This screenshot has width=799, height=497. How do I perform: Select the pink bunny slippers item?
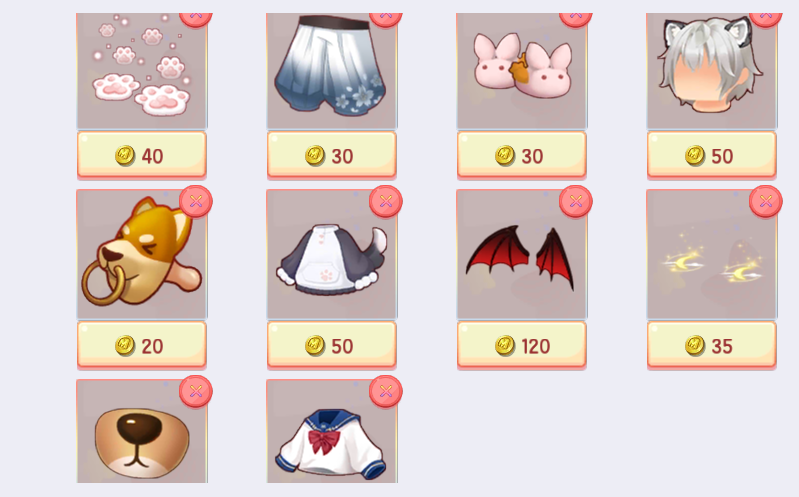(522, 71)
